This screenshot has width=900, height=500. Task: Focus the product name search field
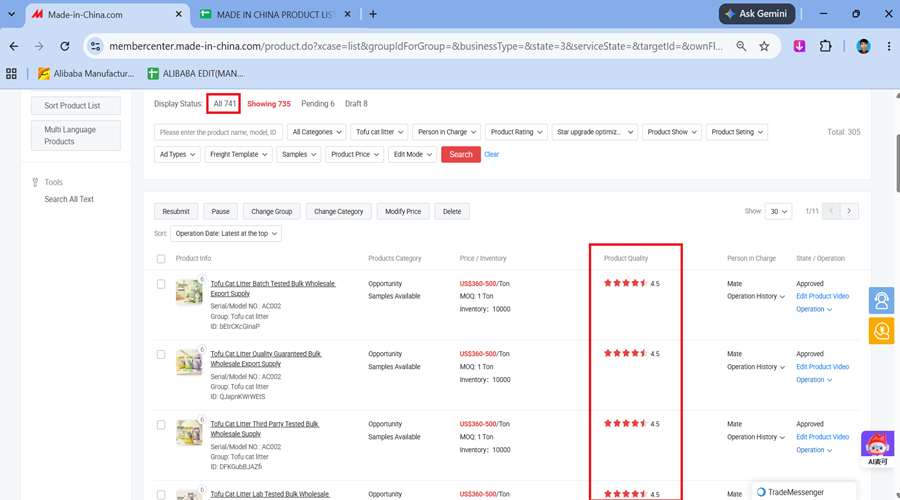click(218, 132)
